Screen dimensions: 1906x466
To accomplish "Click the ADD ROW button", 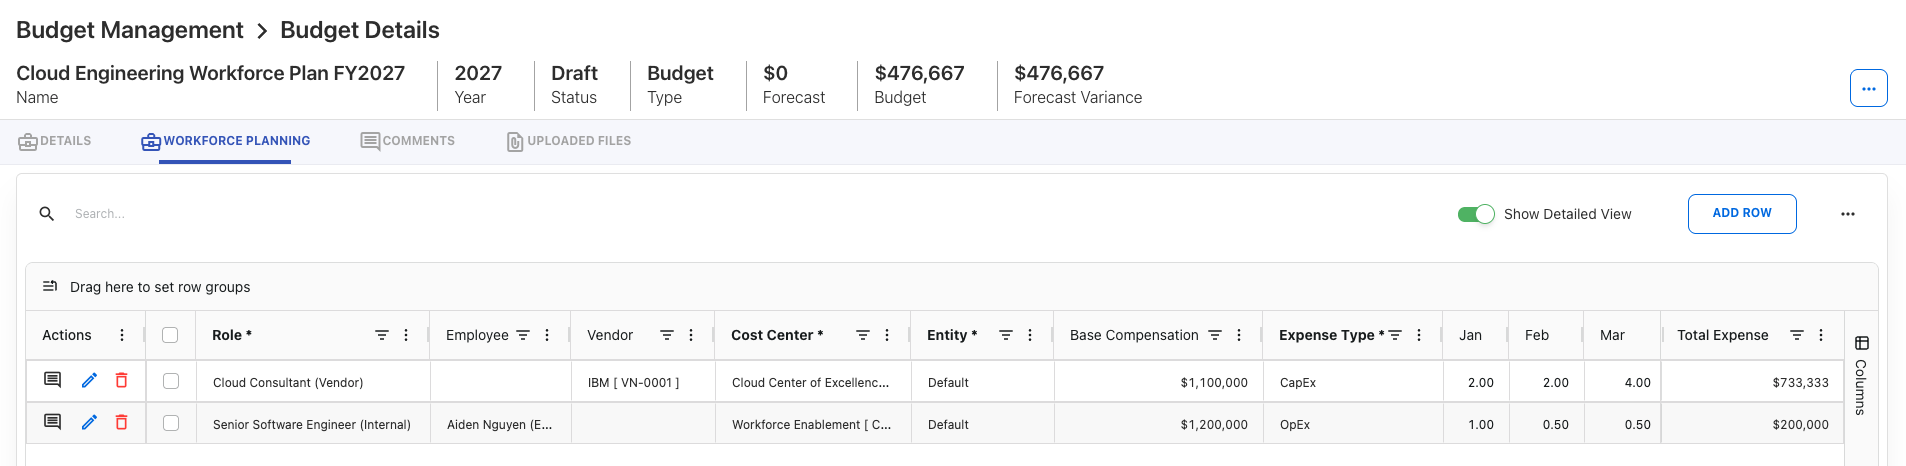I will [1741, 214].
